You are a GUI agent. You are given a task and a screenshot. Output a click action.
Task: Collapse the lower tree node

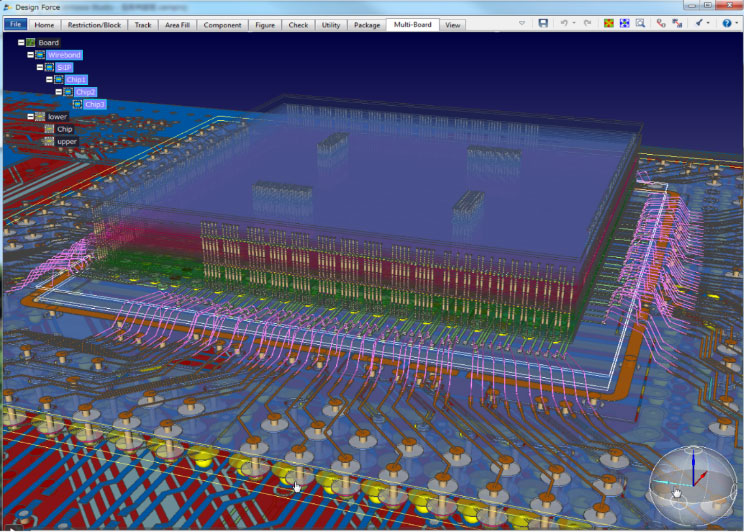[30, 117]
